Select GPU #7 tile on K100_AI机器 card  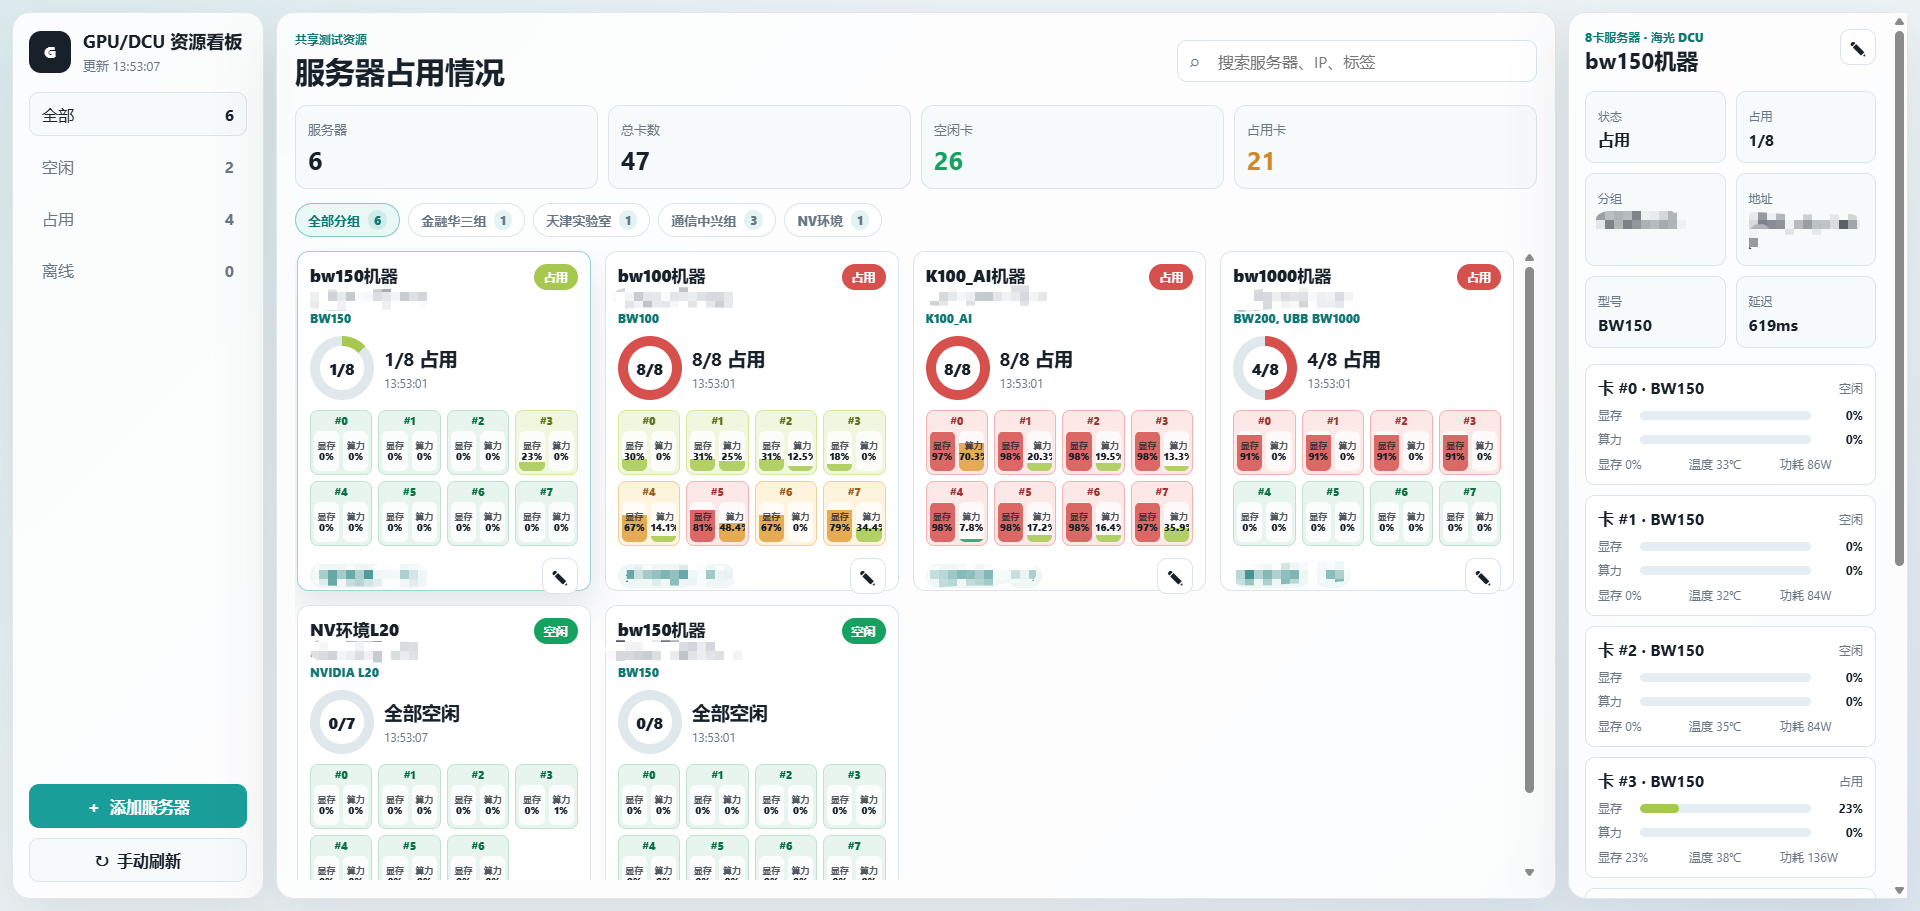point(1161,513)
